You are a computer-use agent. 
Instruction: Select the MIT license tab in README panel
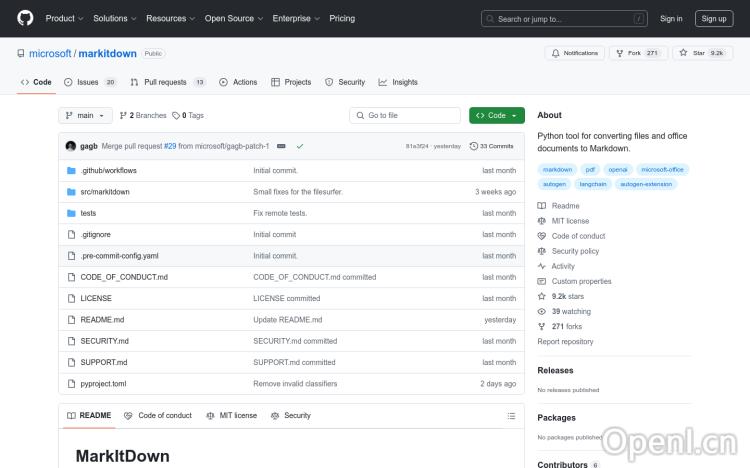tap(231, 415)
